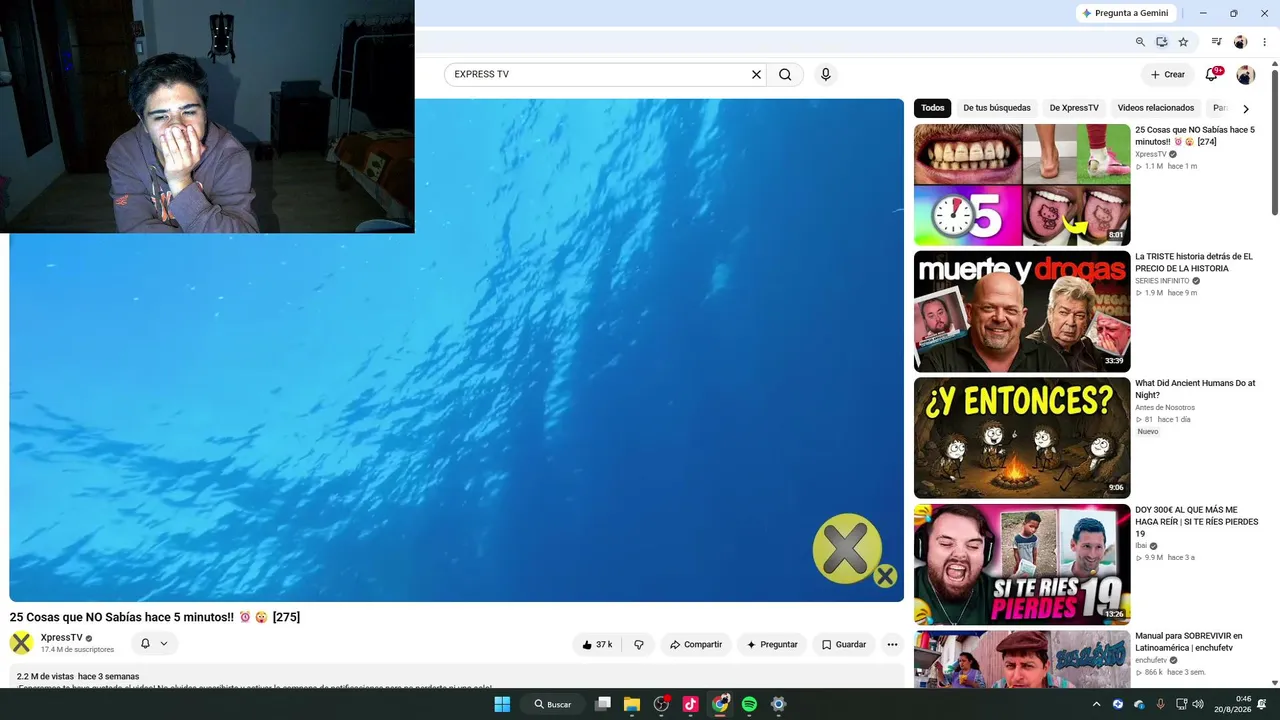Click the SERIES INFINITO channel name
The width and height of the screenshot is (1280, 720).
pos(1162,281)
